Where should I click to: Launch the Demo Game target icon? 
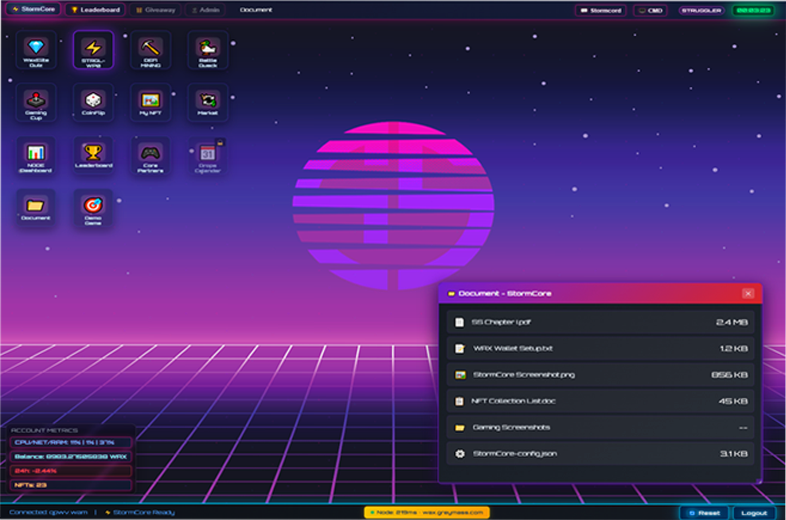coord(93,208)
